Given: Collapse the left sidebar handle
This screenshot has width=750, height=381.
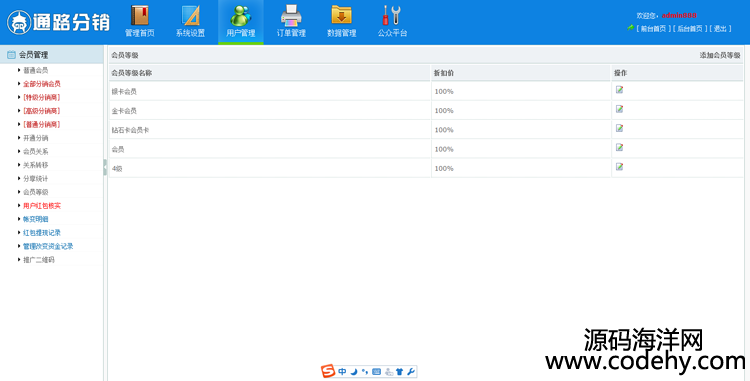Looking at the screenshot, I should 105,167.
